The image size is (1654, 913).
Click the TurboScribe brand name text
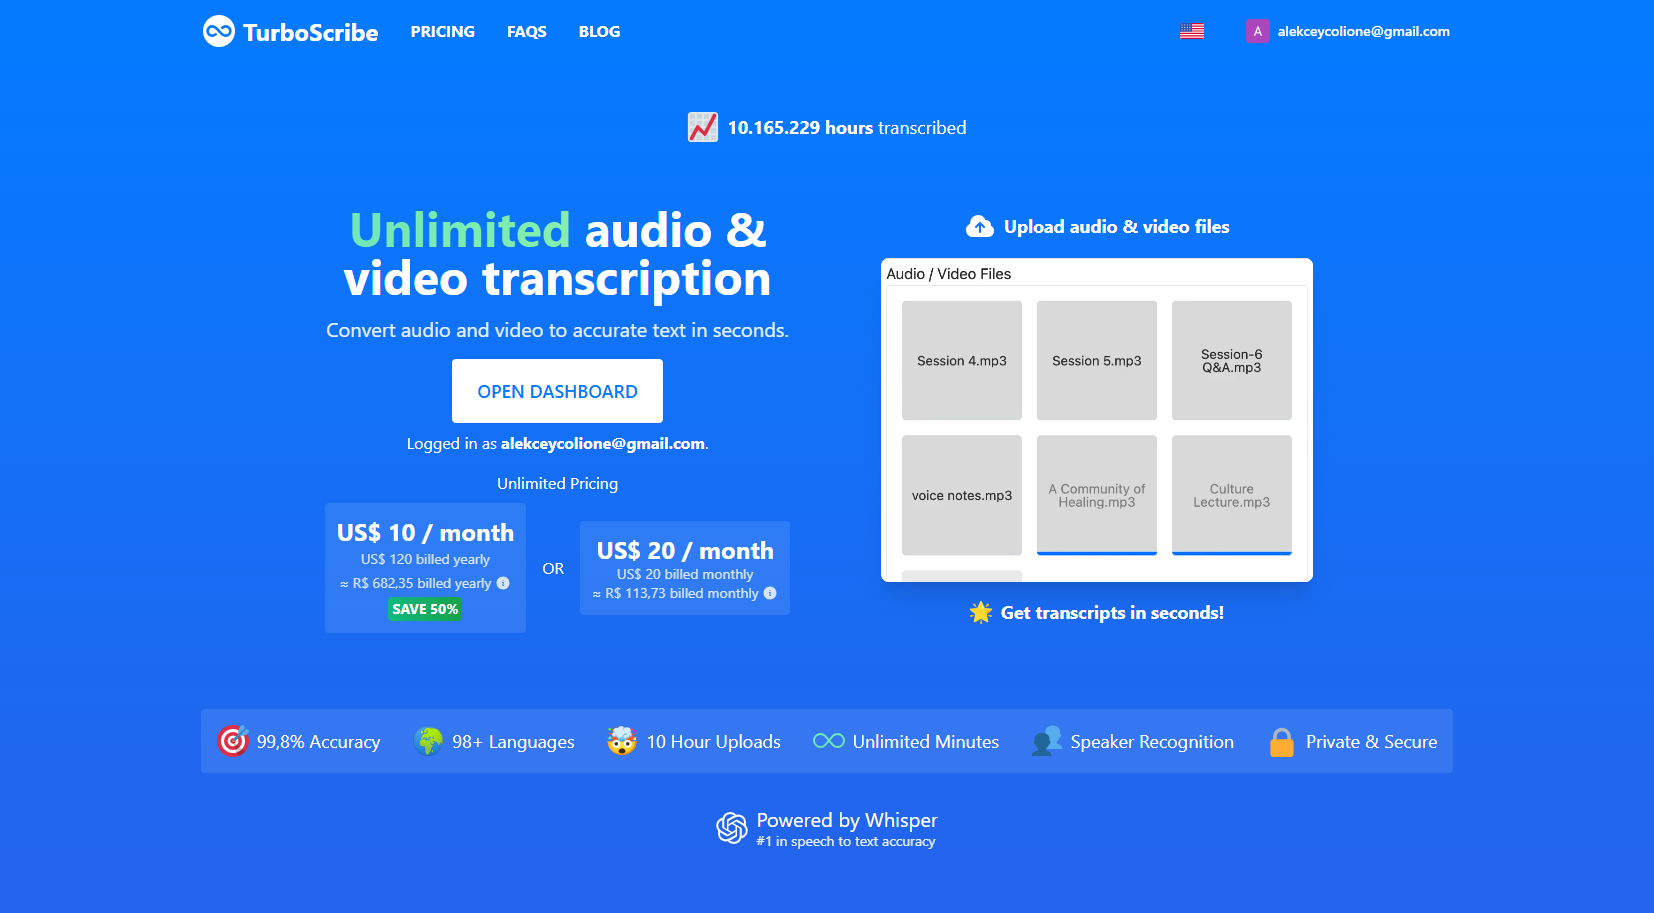(x=311, y=32)
